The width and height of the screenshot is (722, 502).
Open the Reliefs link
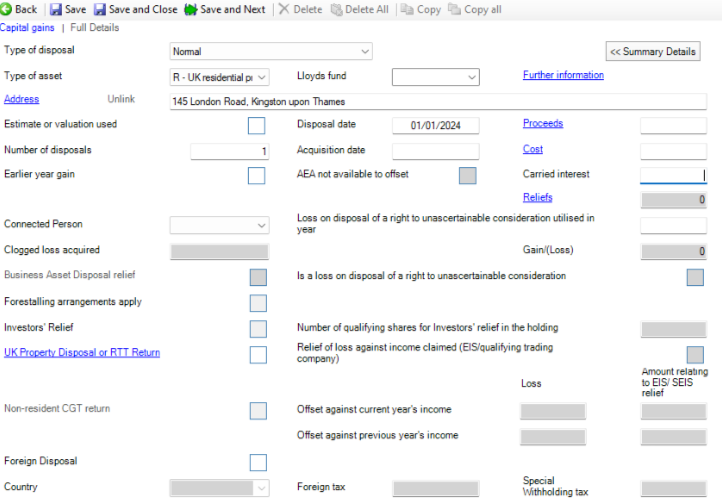click(x=537, y=198)
